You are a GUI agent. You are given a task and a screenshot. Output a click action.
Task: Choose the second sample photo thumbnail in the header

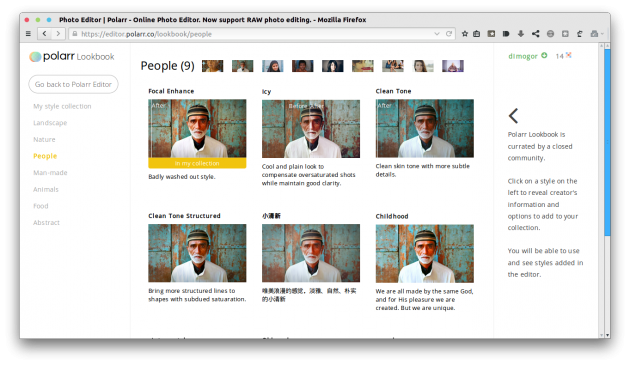[x=243, y=66]
